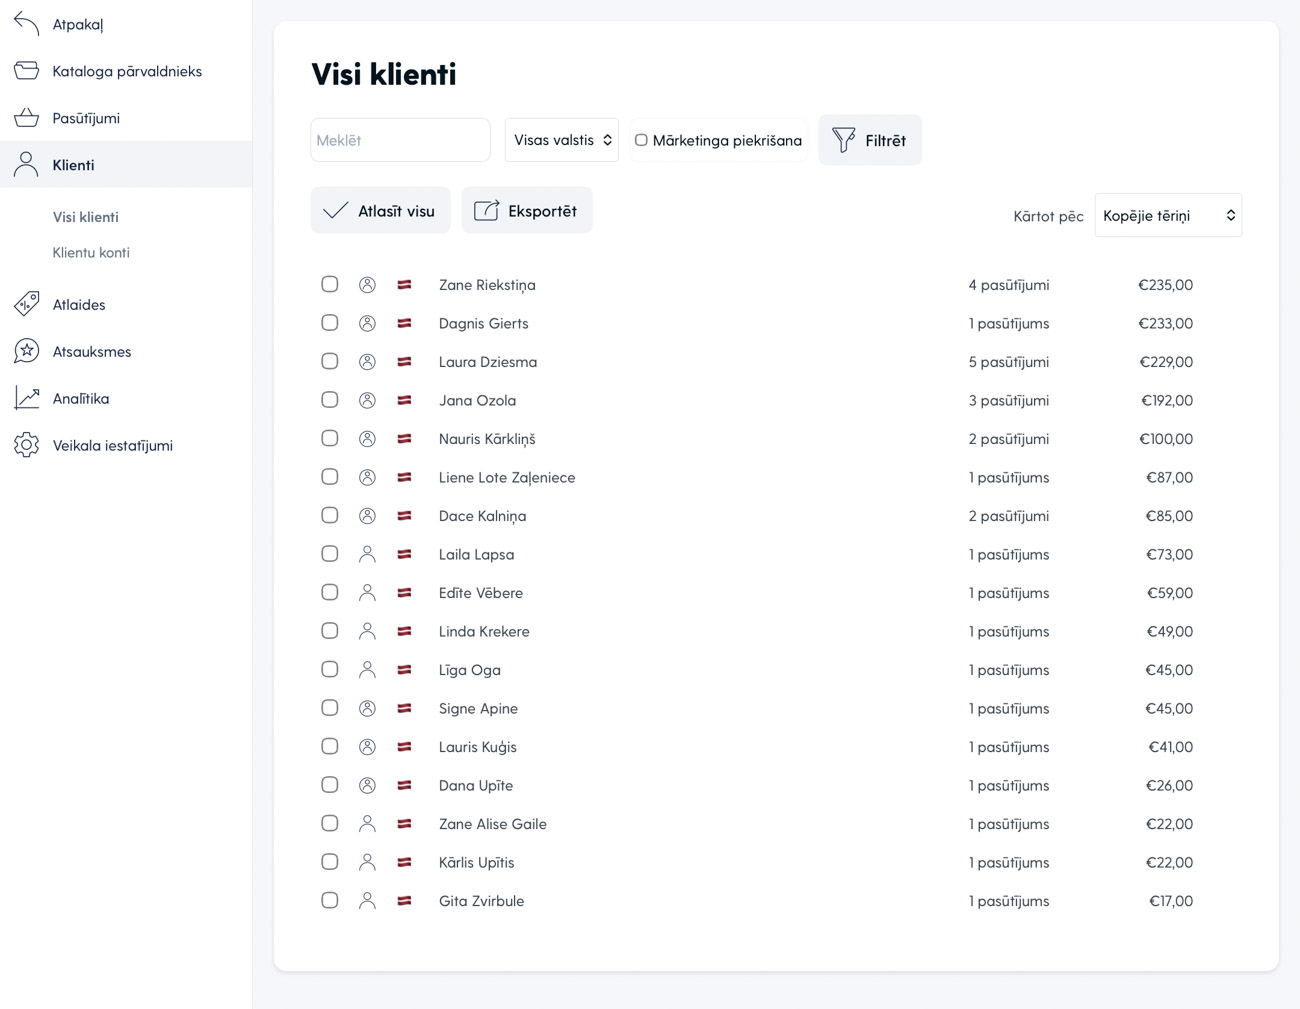This screenshot has width=1300, height=1009.
Task: Open the Visas valstis country dropdown
Action: pos(561,140)
